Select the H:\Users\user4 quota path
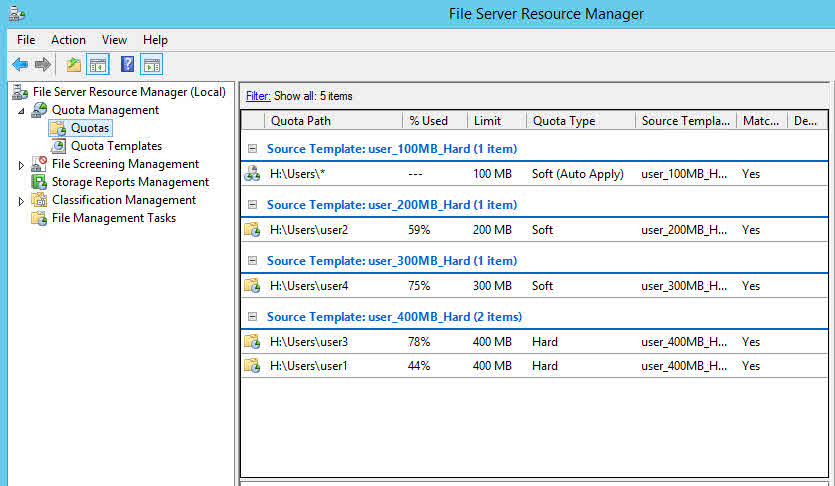 [309, 285]
